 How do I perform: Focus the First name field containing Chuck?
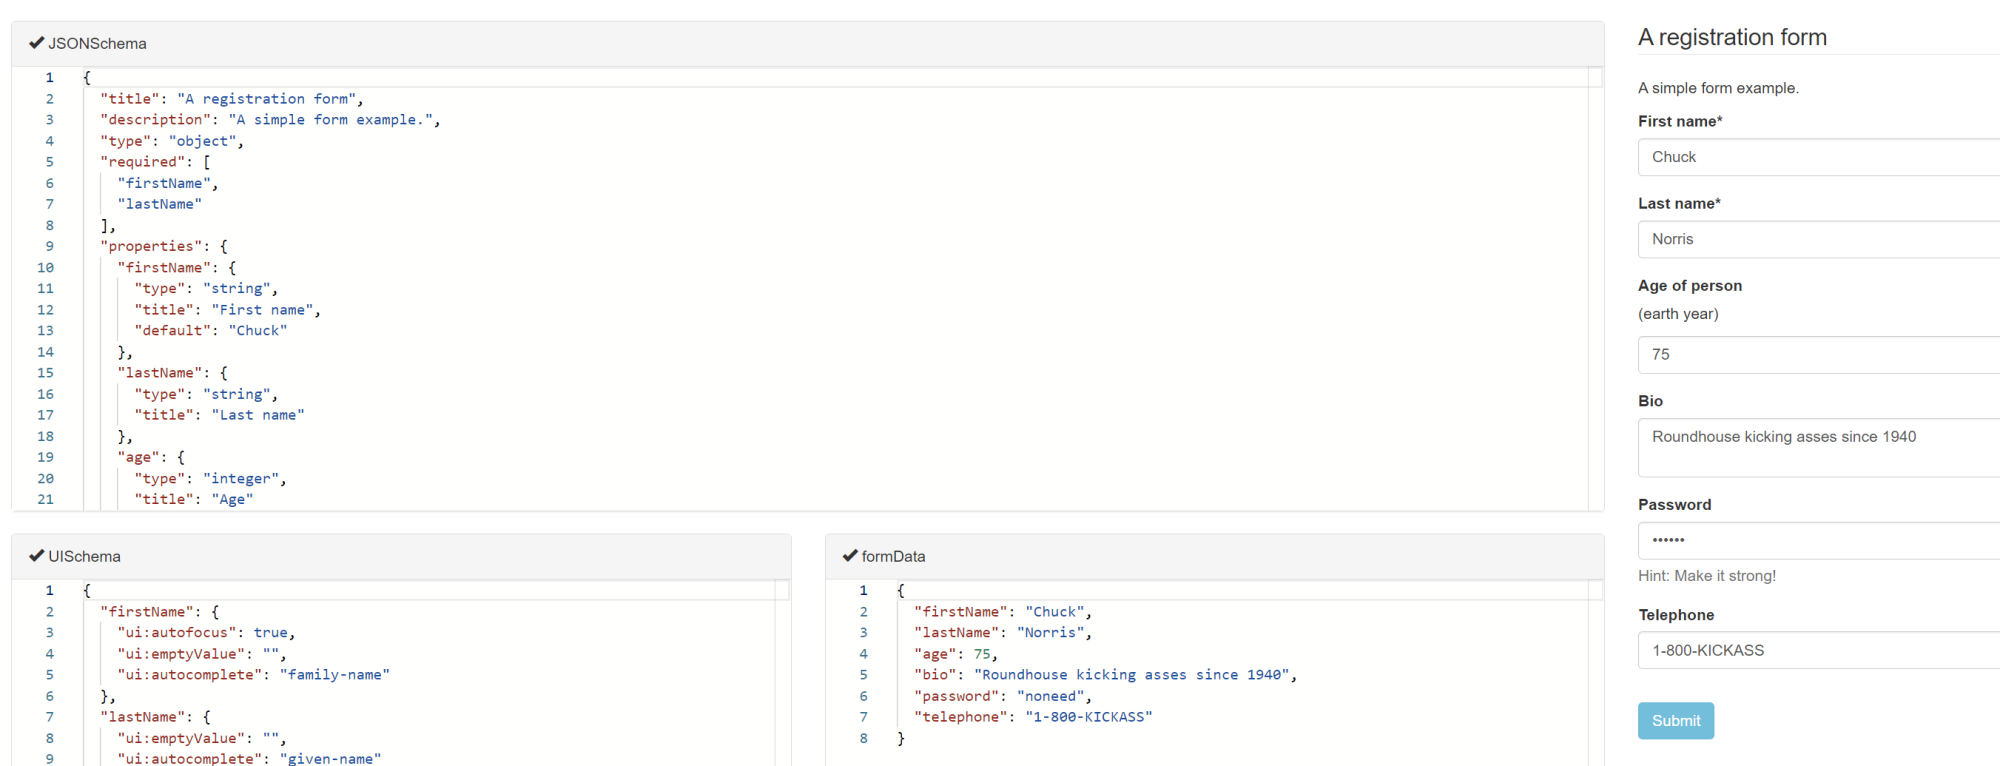[1815, 157]
